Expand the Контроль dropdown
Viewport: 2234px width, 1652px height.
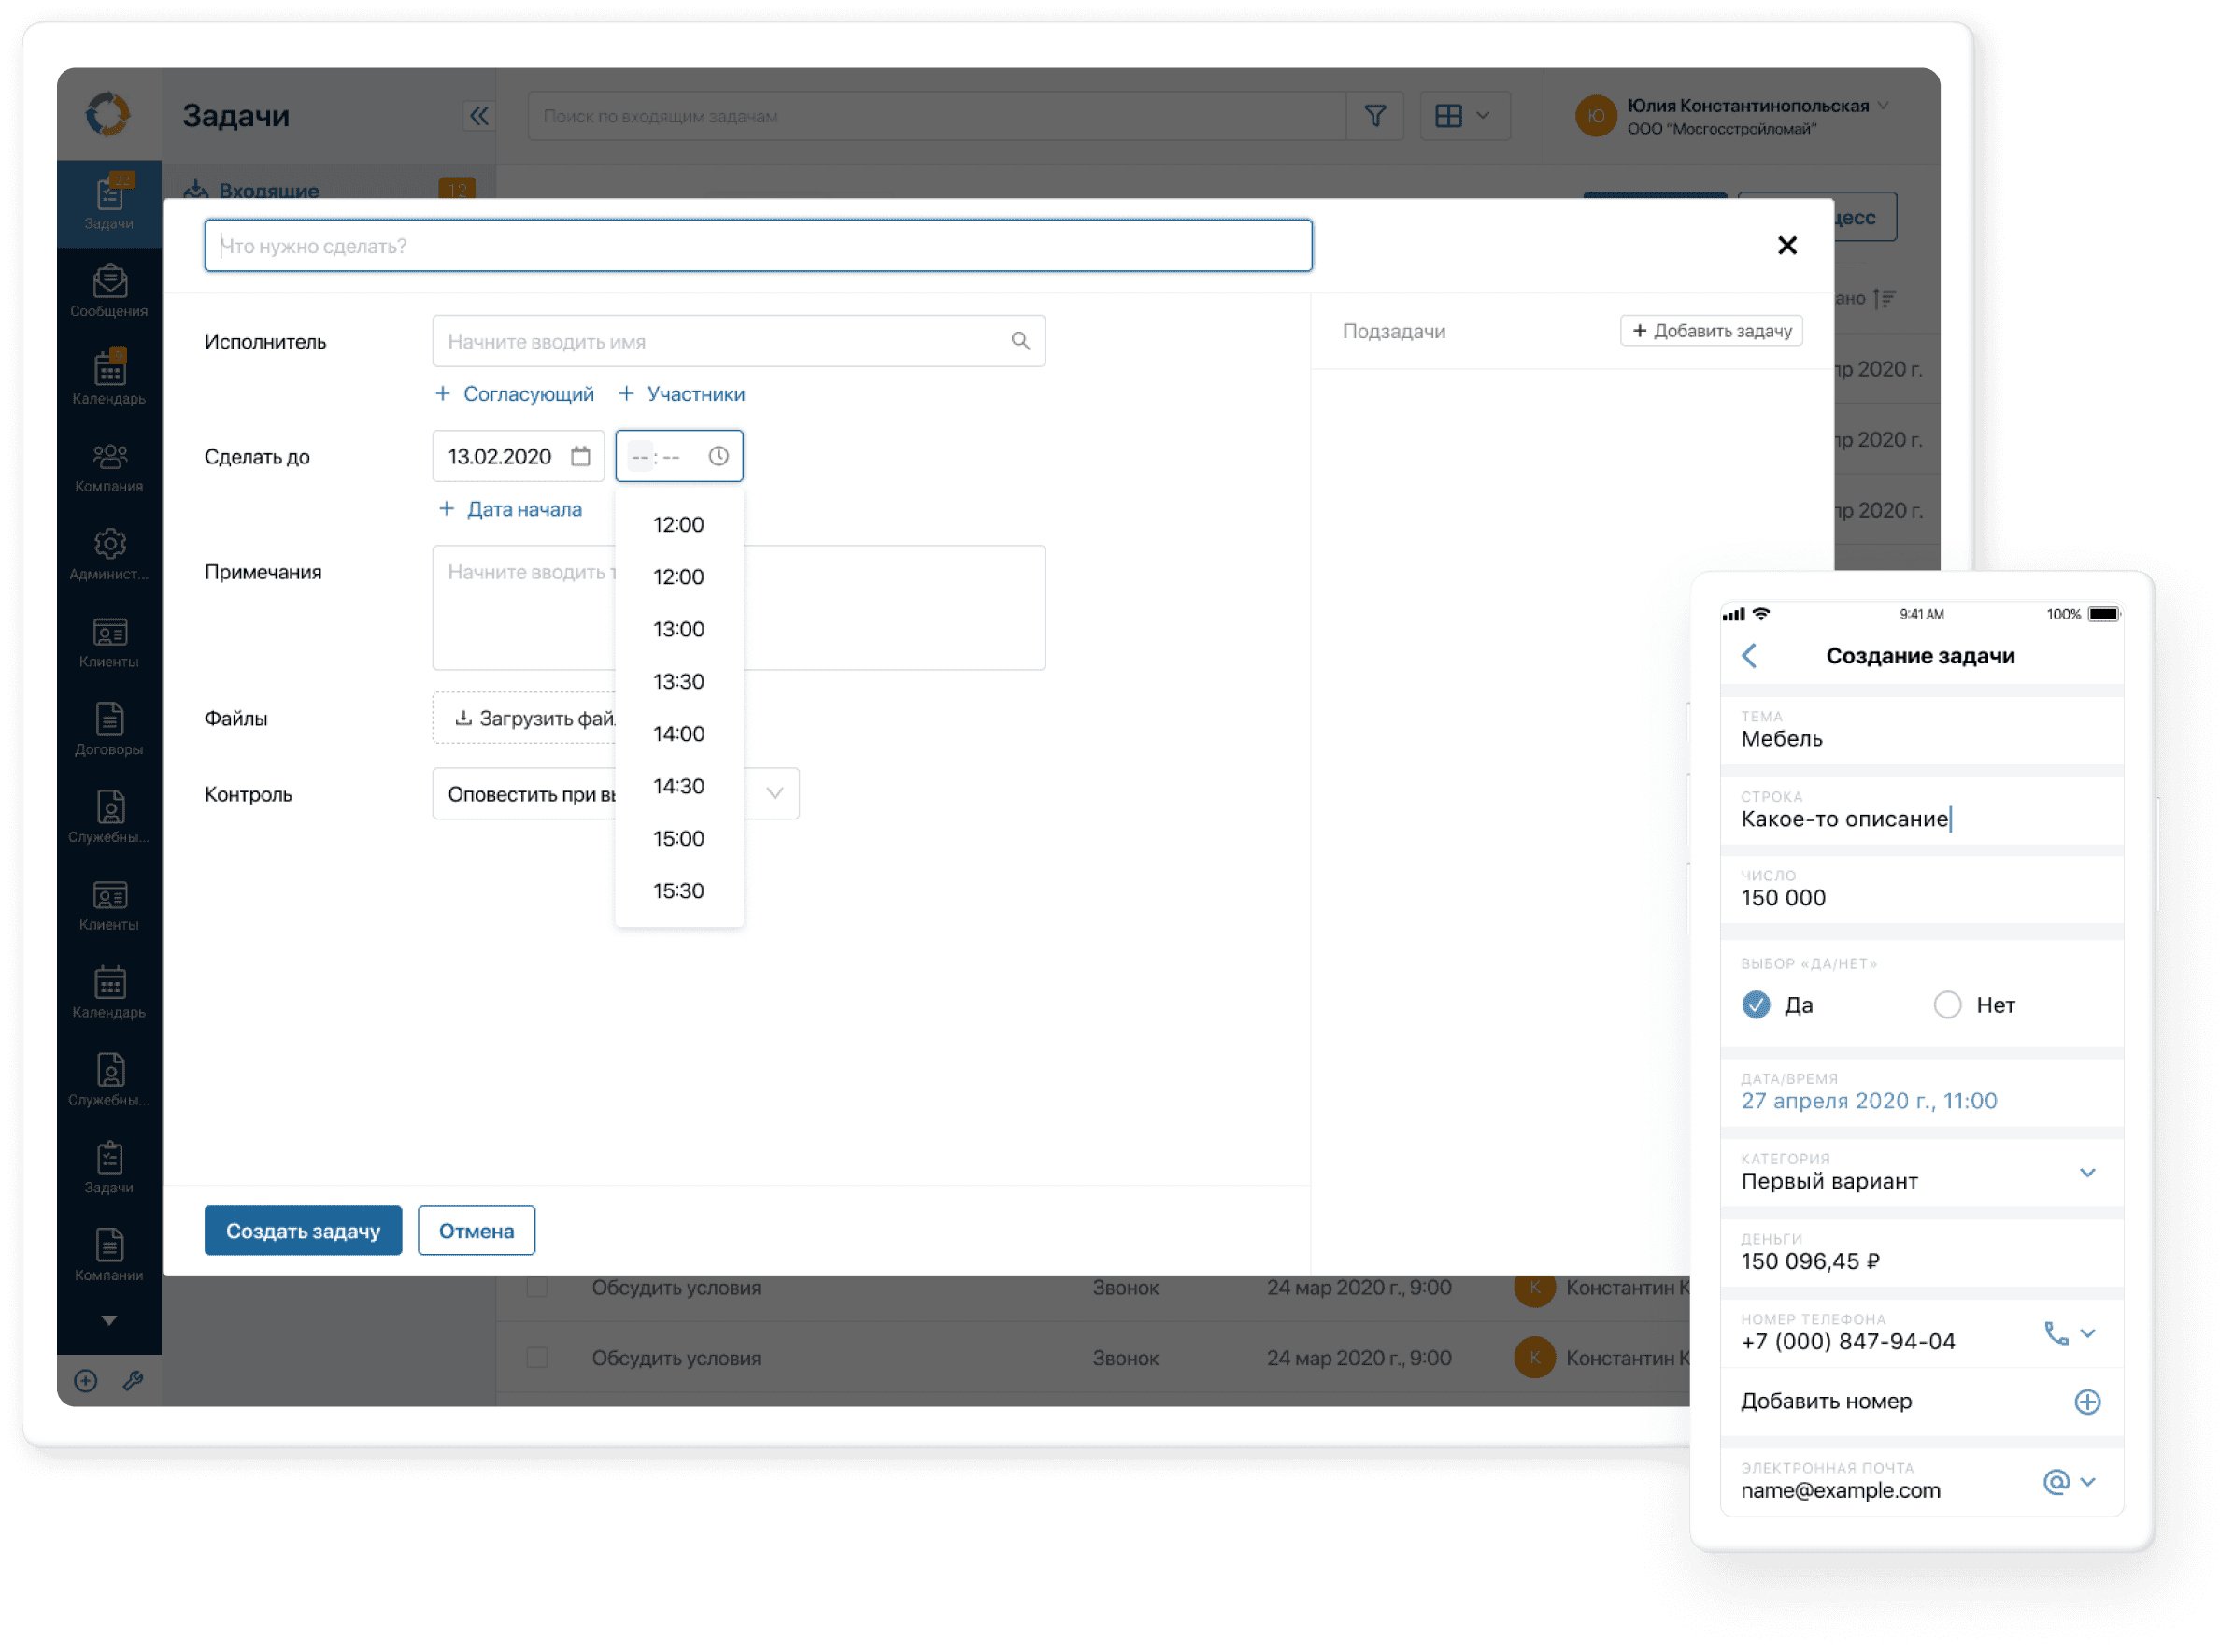tap(774, 793)
